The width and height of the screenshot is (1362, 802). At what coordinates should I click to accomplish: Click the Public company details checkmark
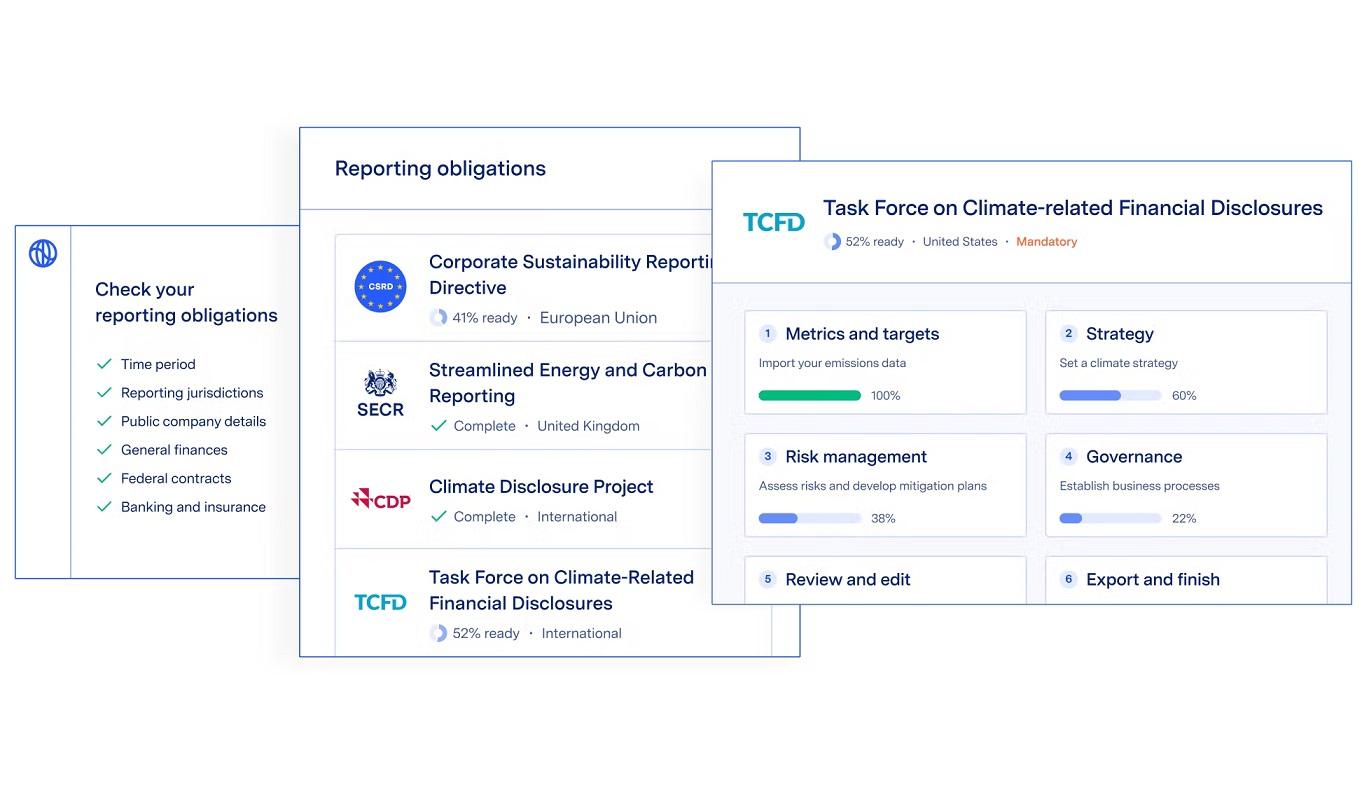[103, 421]
